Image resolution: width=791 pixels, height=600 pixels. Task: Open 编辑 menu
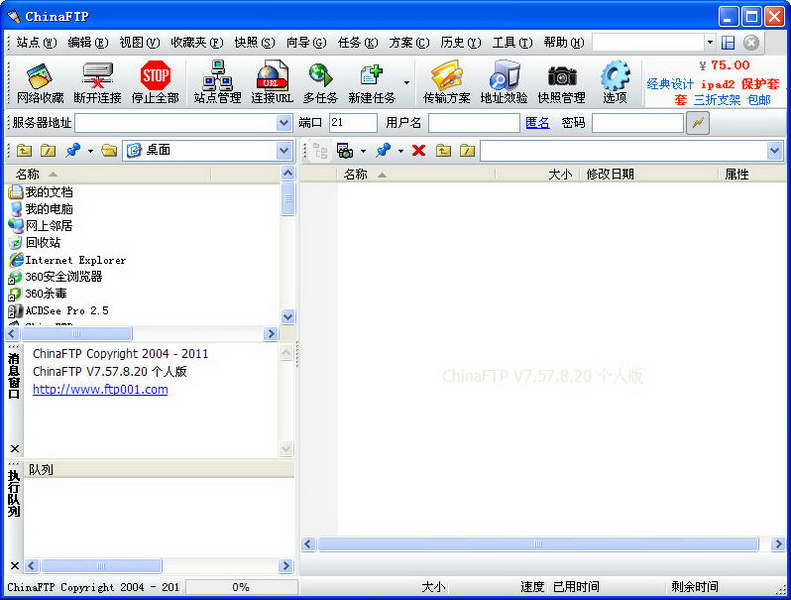point(88,43)
